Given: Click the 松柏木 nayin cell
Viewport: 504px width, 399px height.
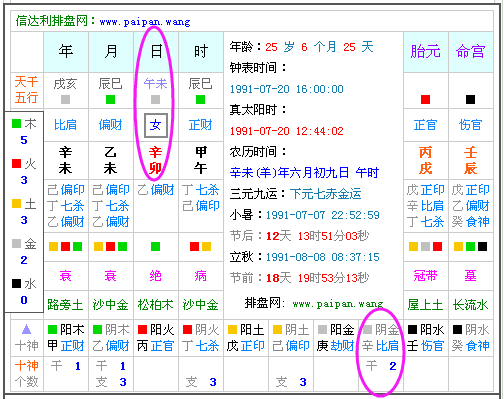Looking at the screenshot, I should coord(155,305).
